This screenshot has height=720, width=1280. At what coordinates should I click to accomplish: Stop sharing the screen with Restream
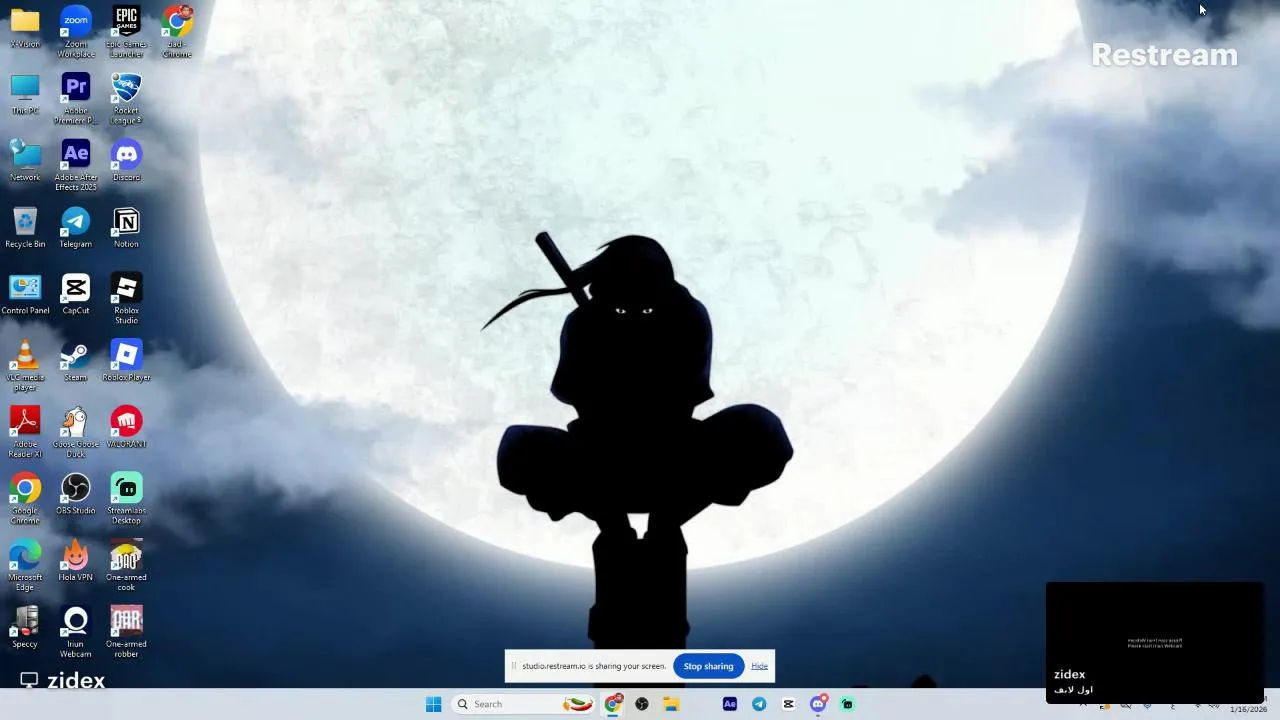709,666
